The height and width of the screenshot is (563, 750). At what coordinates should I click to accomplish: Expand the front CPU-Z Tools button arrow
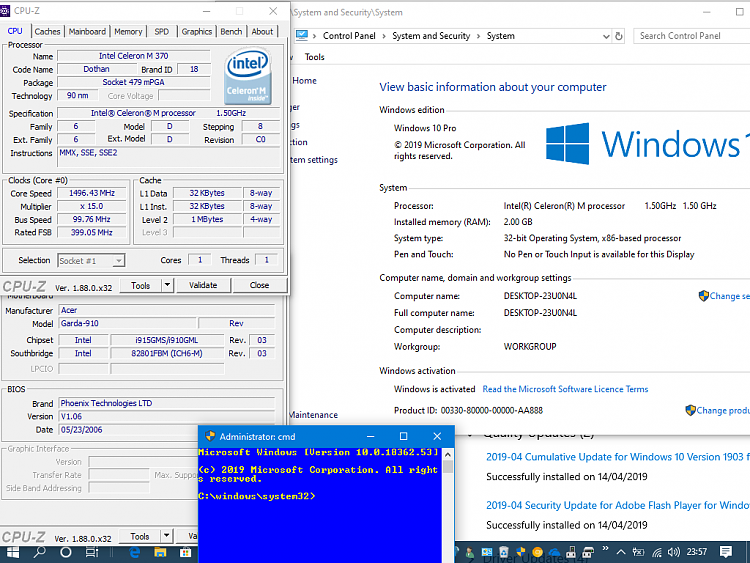click(x=167, y=285)
